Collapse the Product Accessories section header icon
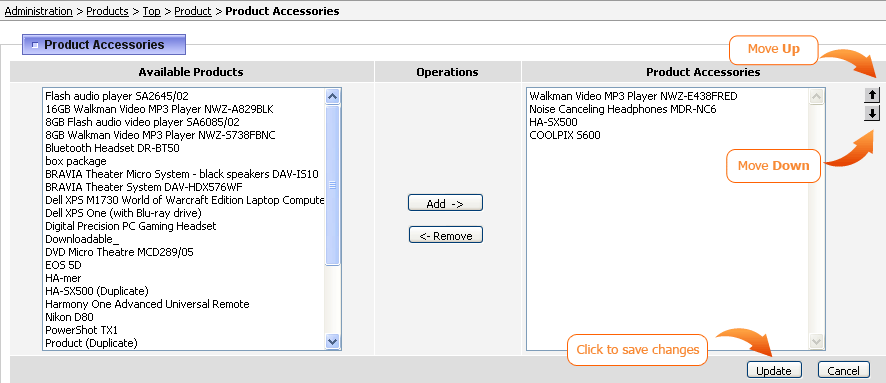The width and height of the screenshot is (886, 383). [x=35, y=45]
